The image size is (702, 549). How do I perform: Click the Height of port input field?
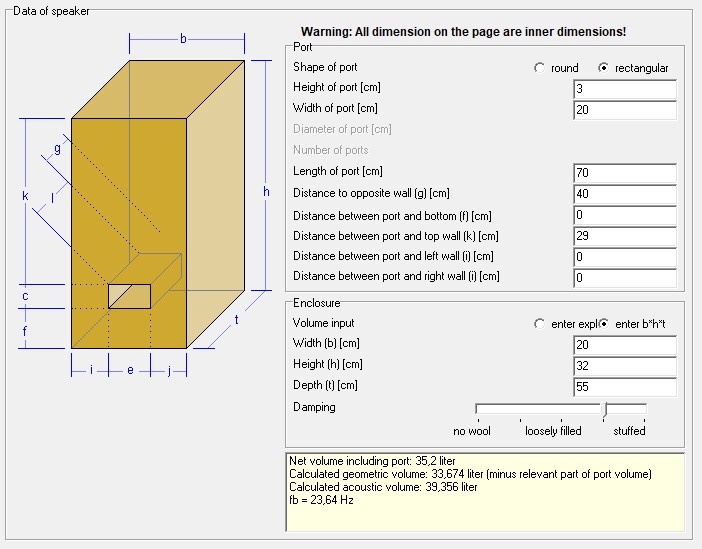(x=625, y=89)
